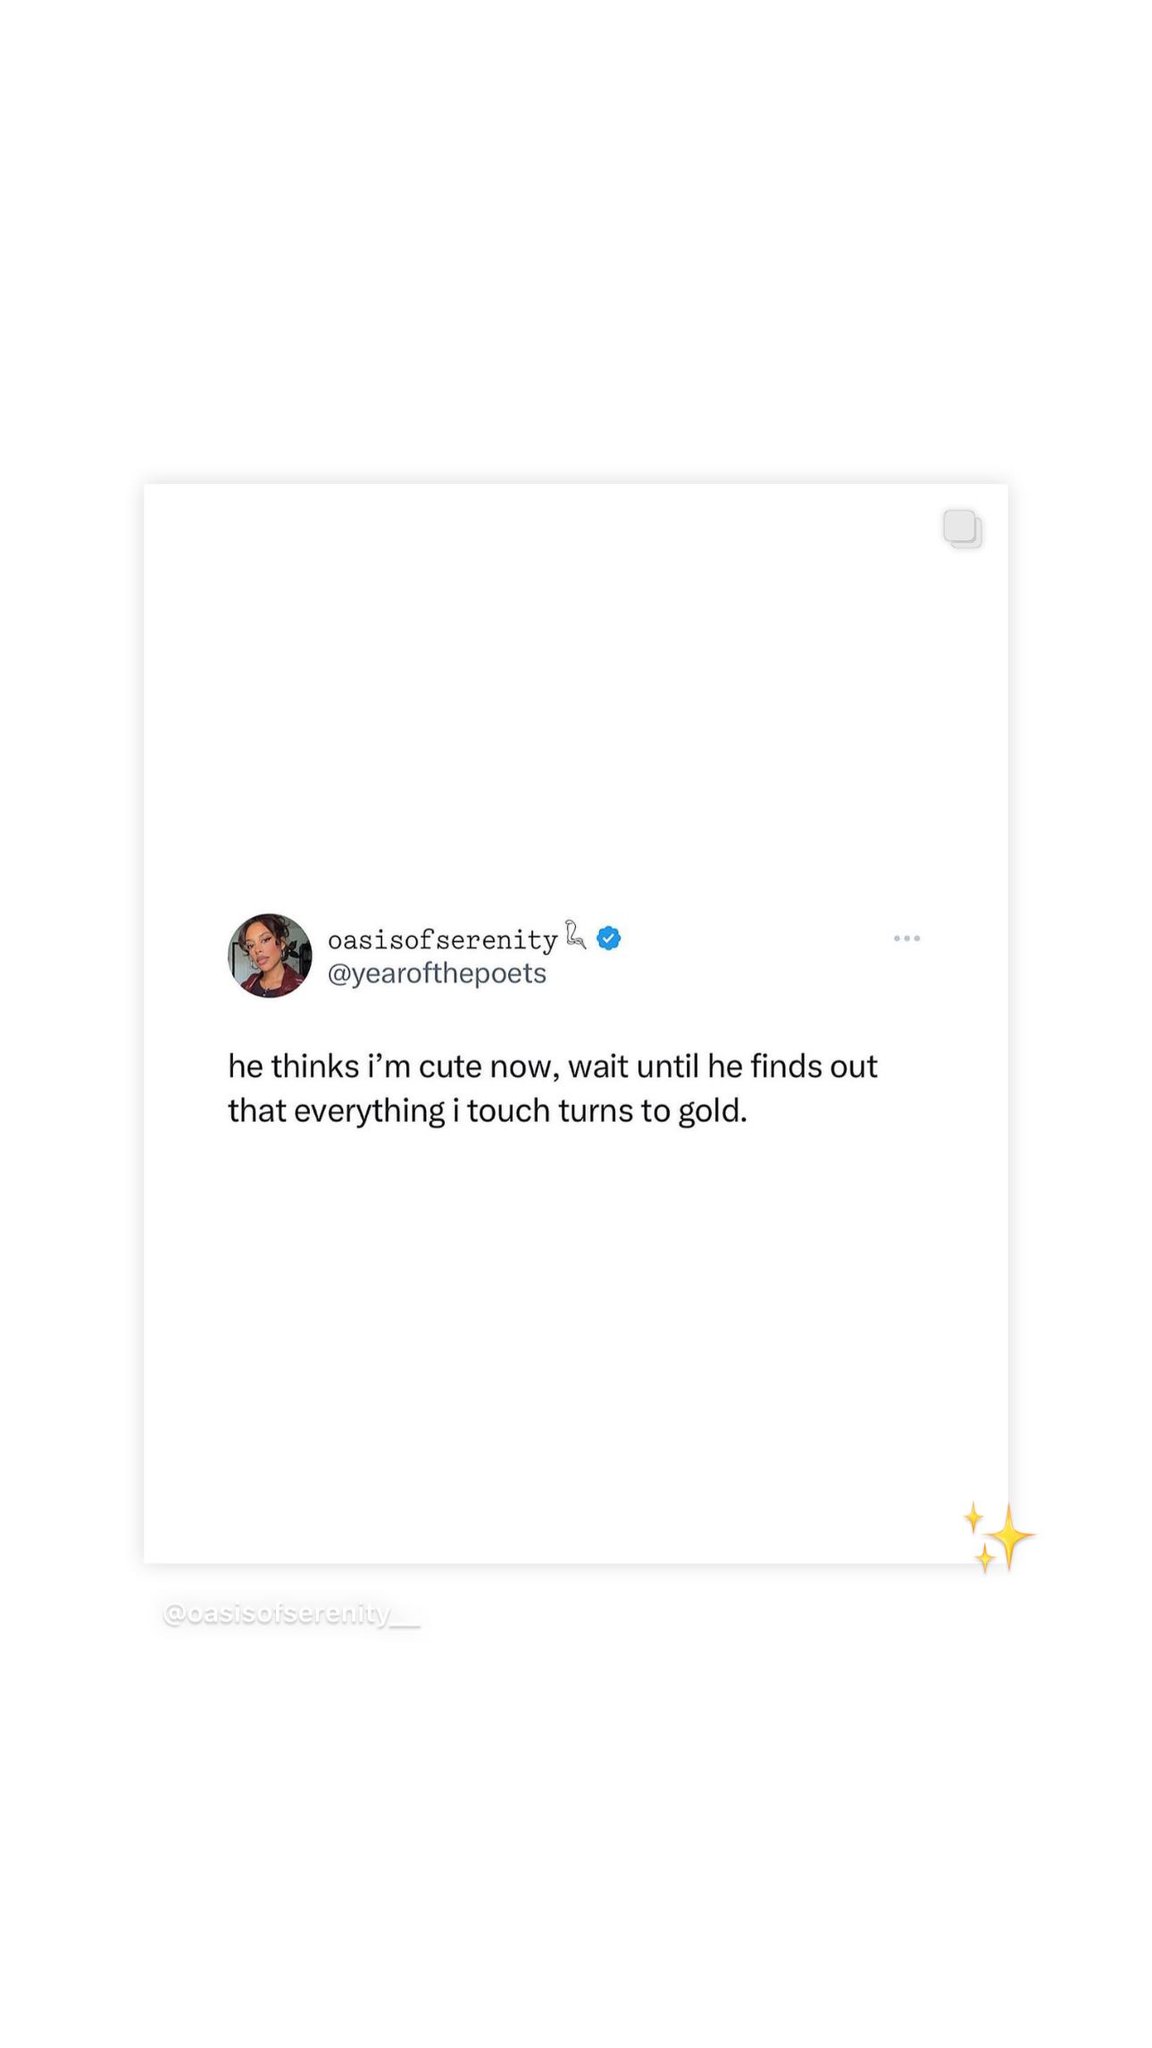The height and width of the screenshot is (2048, 1152).
Task: Tap the stacked-squares carousel icon
Action: (x=962, y=529)
